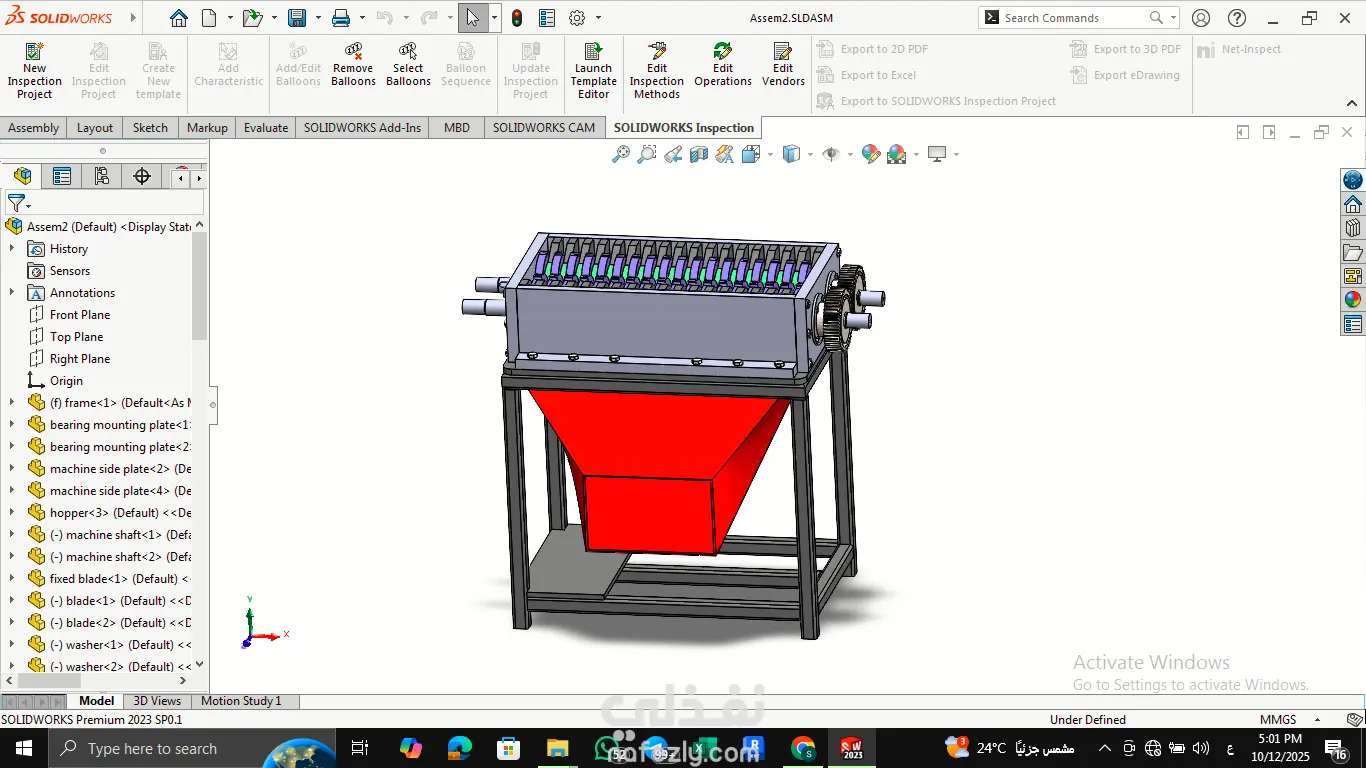Click Zoom to Area magnifier icon
The image size is (1366, 768).
pos(647,154)
